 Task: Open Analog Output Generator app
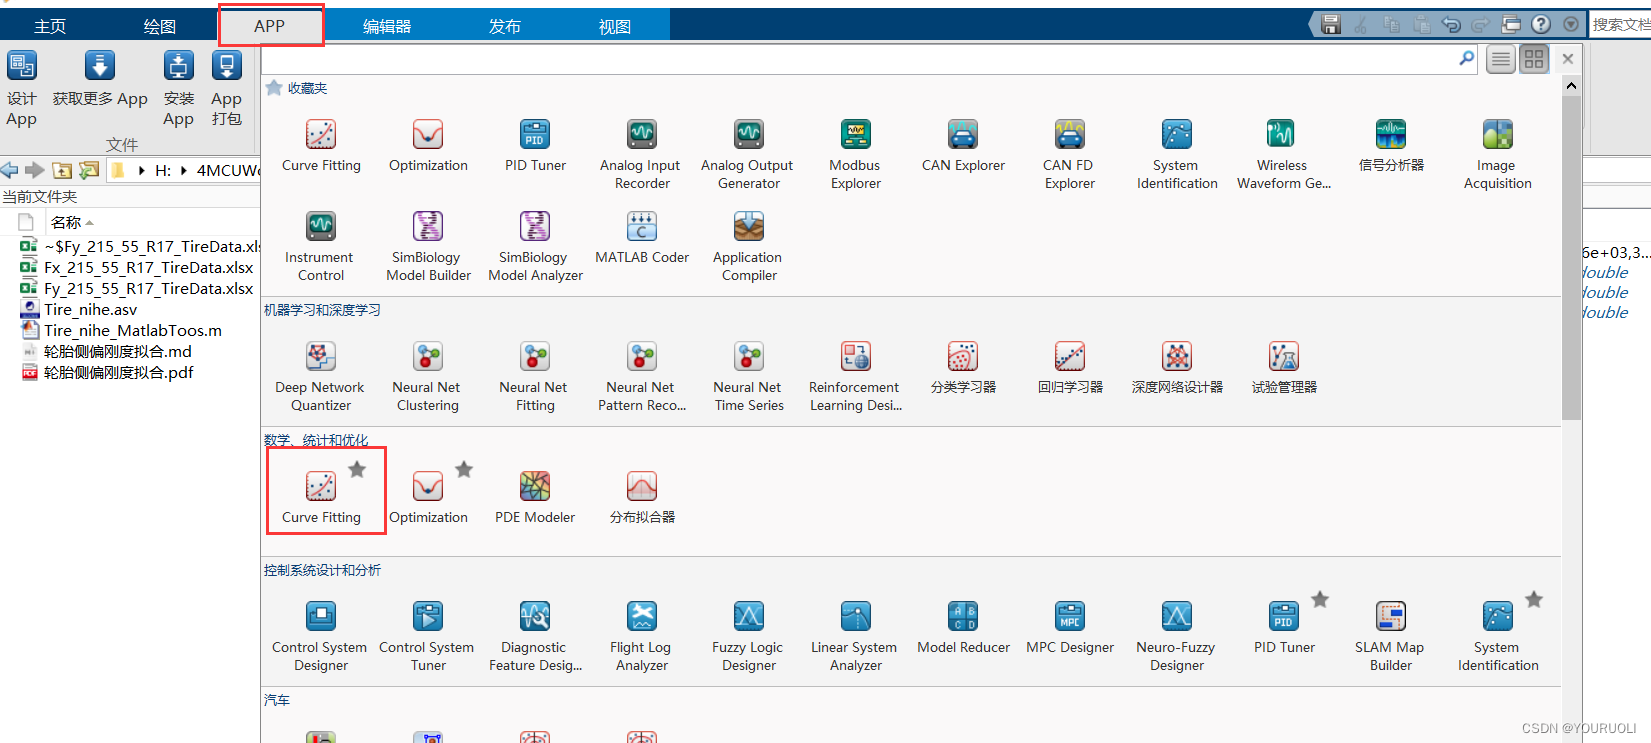tap(749, 155)
